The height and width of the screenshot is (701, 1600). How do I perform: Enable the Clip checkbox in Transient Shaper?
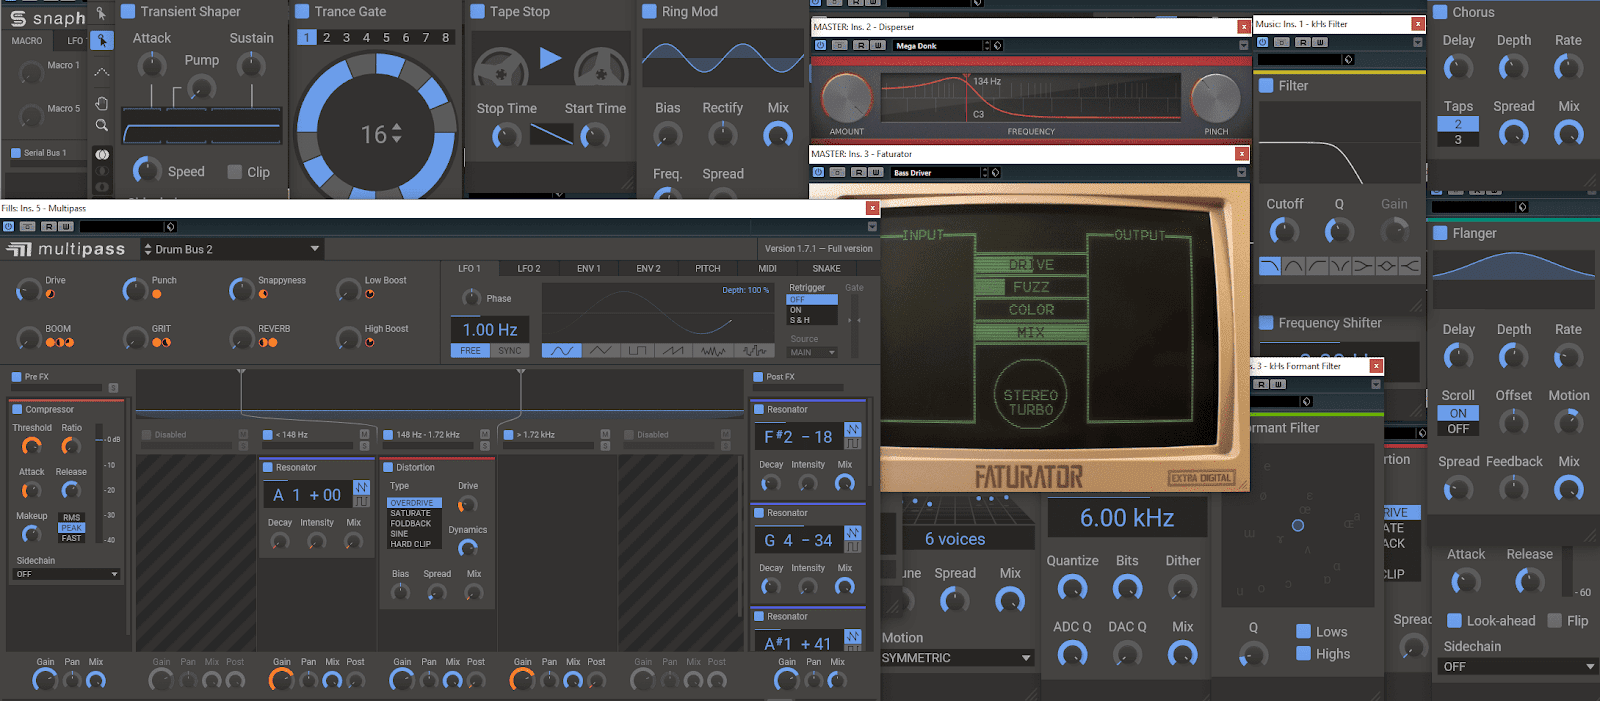pos(234,172)
